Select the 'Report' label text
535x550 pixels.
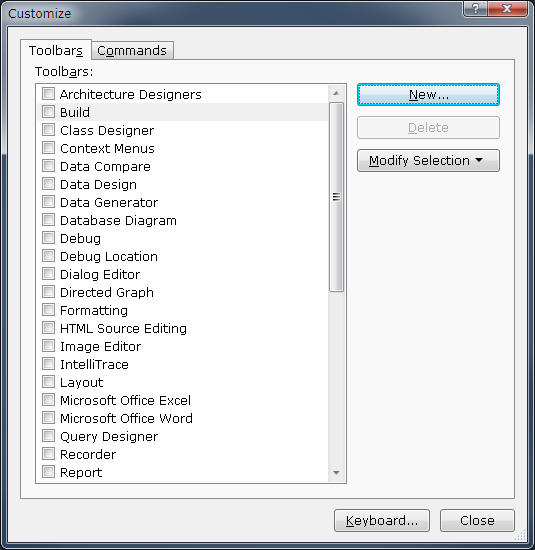tap(81, 473)
